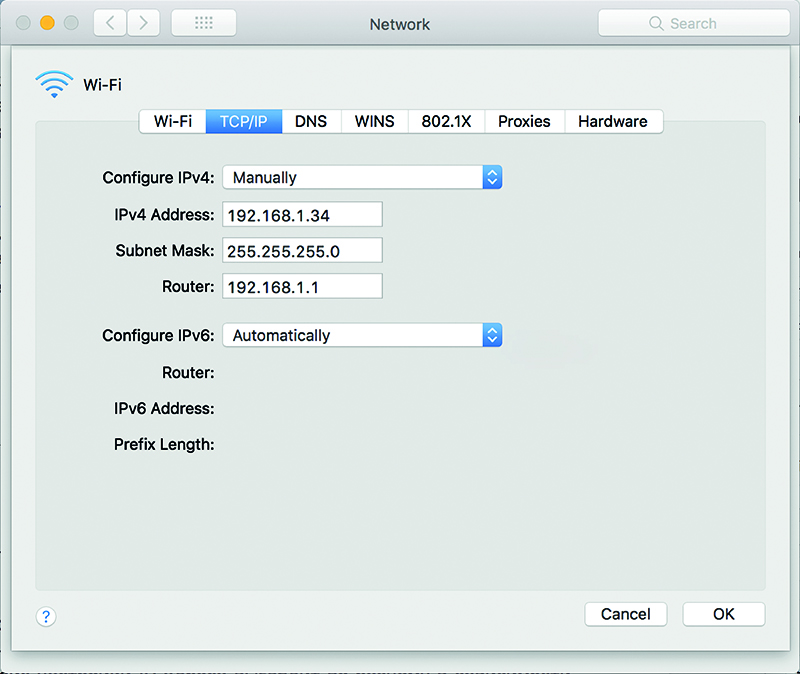Show the Hardware tab
The image size is (800, 674).
[x=612, y=121]
